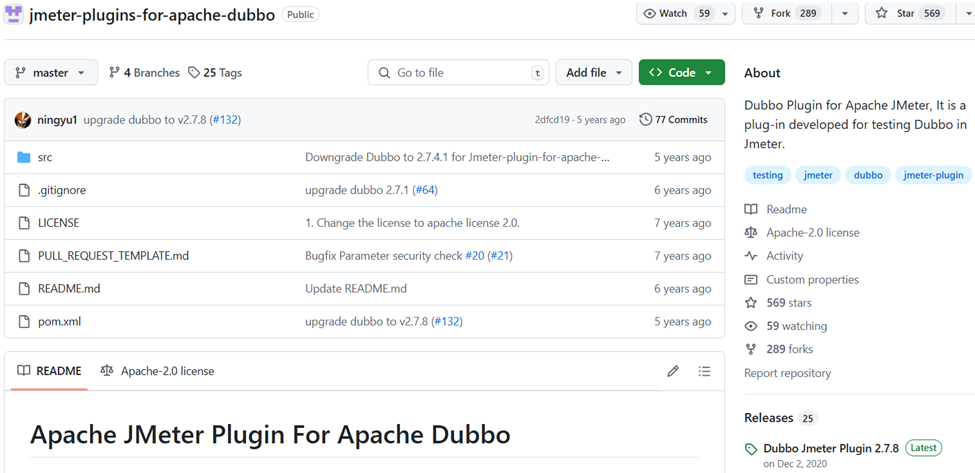This screenshot has height=473, width=975.
Task: Open the PULL_REQUEST_TEMPLATE.md file name
Action: (x=113, y=256)
